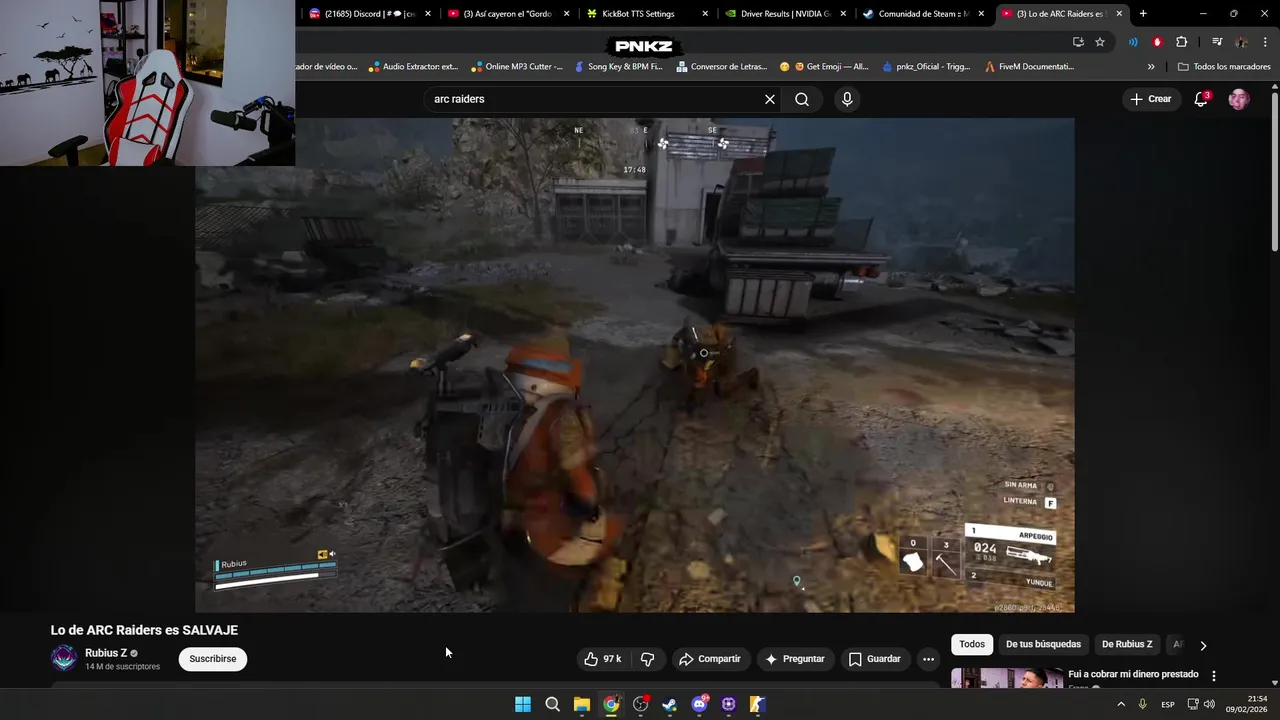Open the Song Key & BPM Finder bookmark
Viewport: 1280px width, 720px height.
point(617,67)
